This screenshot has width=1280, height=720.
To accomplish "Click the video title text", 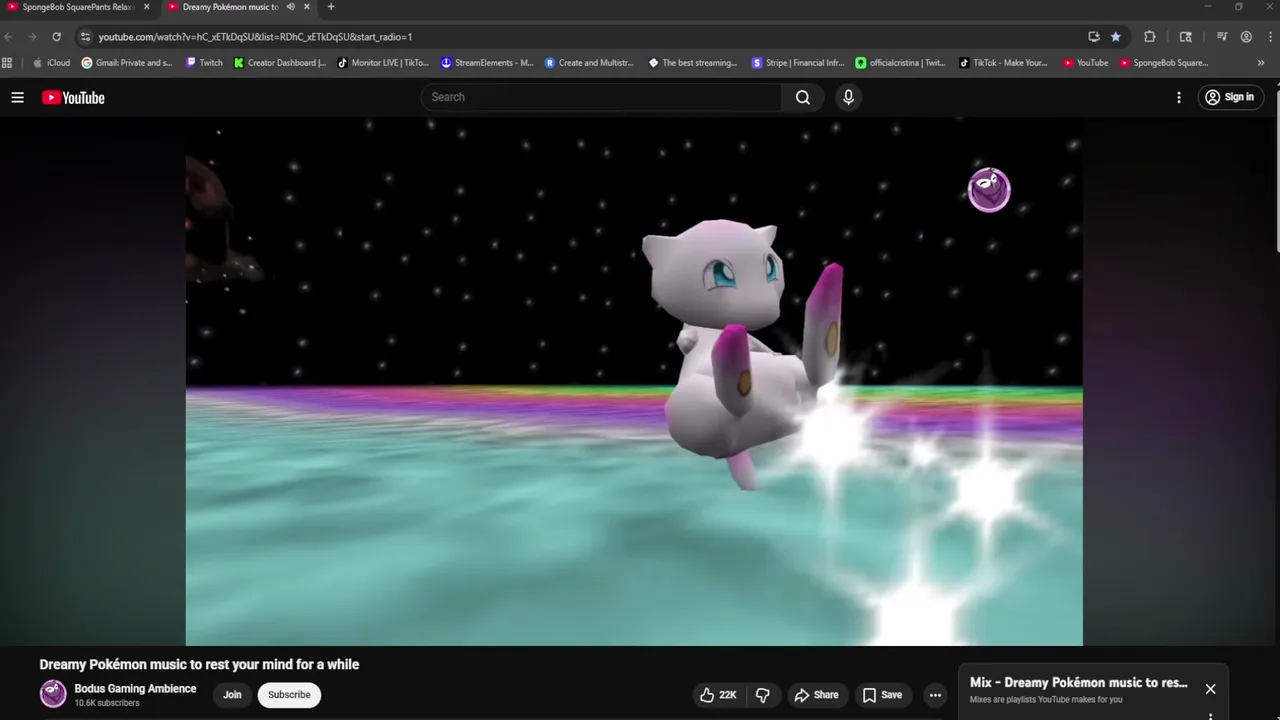I will click(x=199, y=665).
